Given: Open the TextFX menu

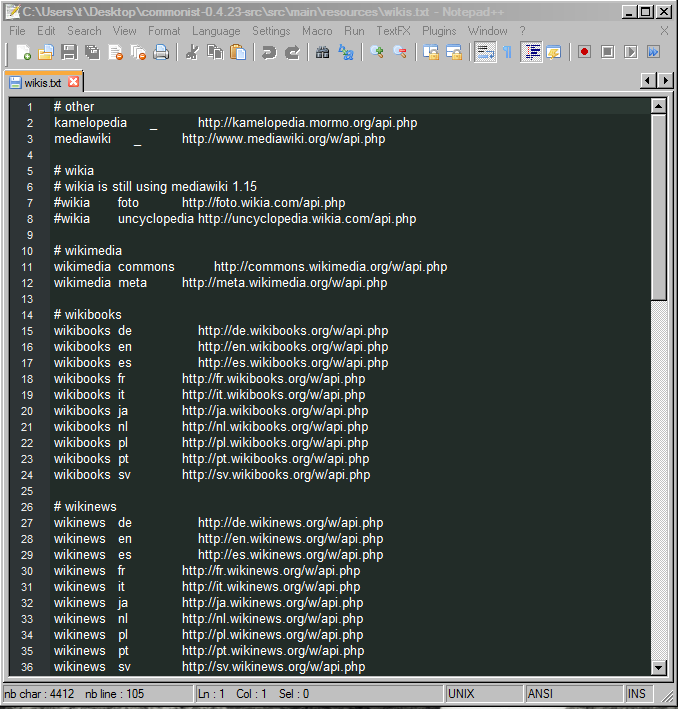Looking at the screenshot, I should 393,31.
